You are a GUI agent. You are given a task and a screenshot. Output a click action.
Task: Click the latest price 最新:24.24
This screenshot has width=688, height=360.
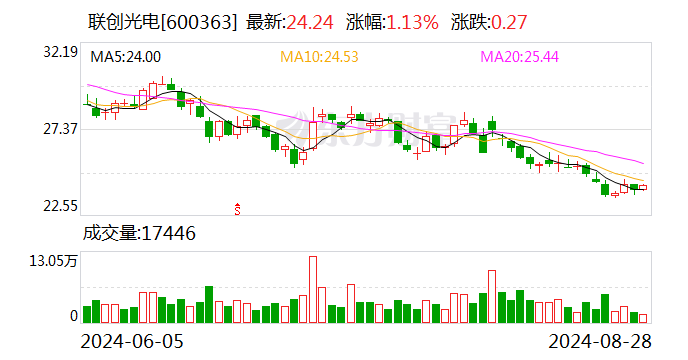point(290,22)
